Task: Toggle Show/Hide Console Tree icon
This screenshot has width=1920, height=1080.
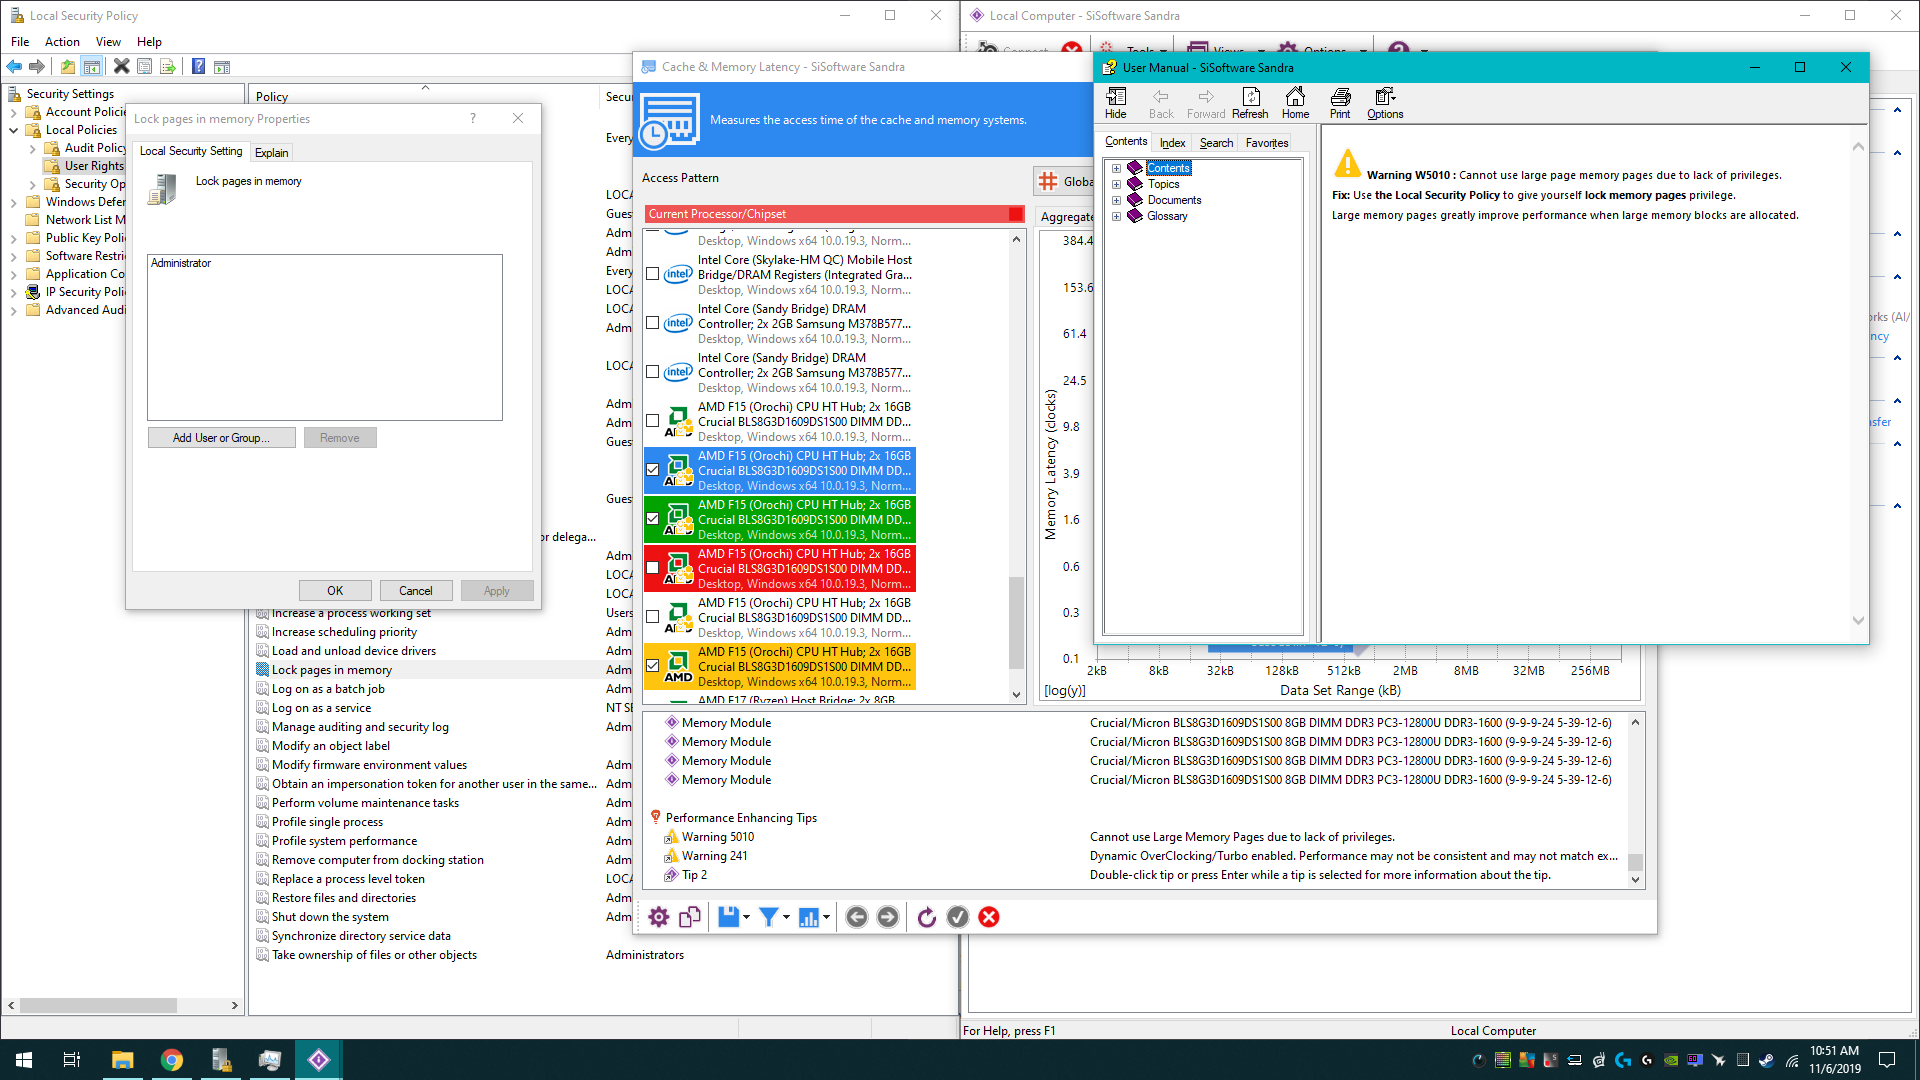Action: 92,67
